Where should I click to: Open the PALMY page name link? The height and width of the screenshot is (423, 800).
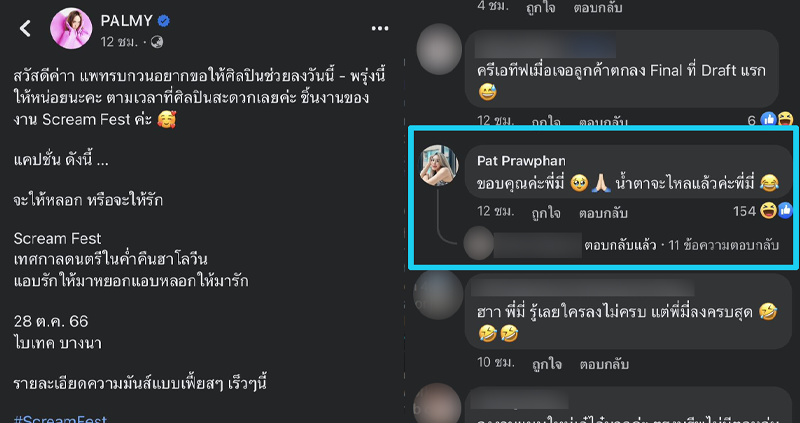pyautogui.click(x=127, y=21)
